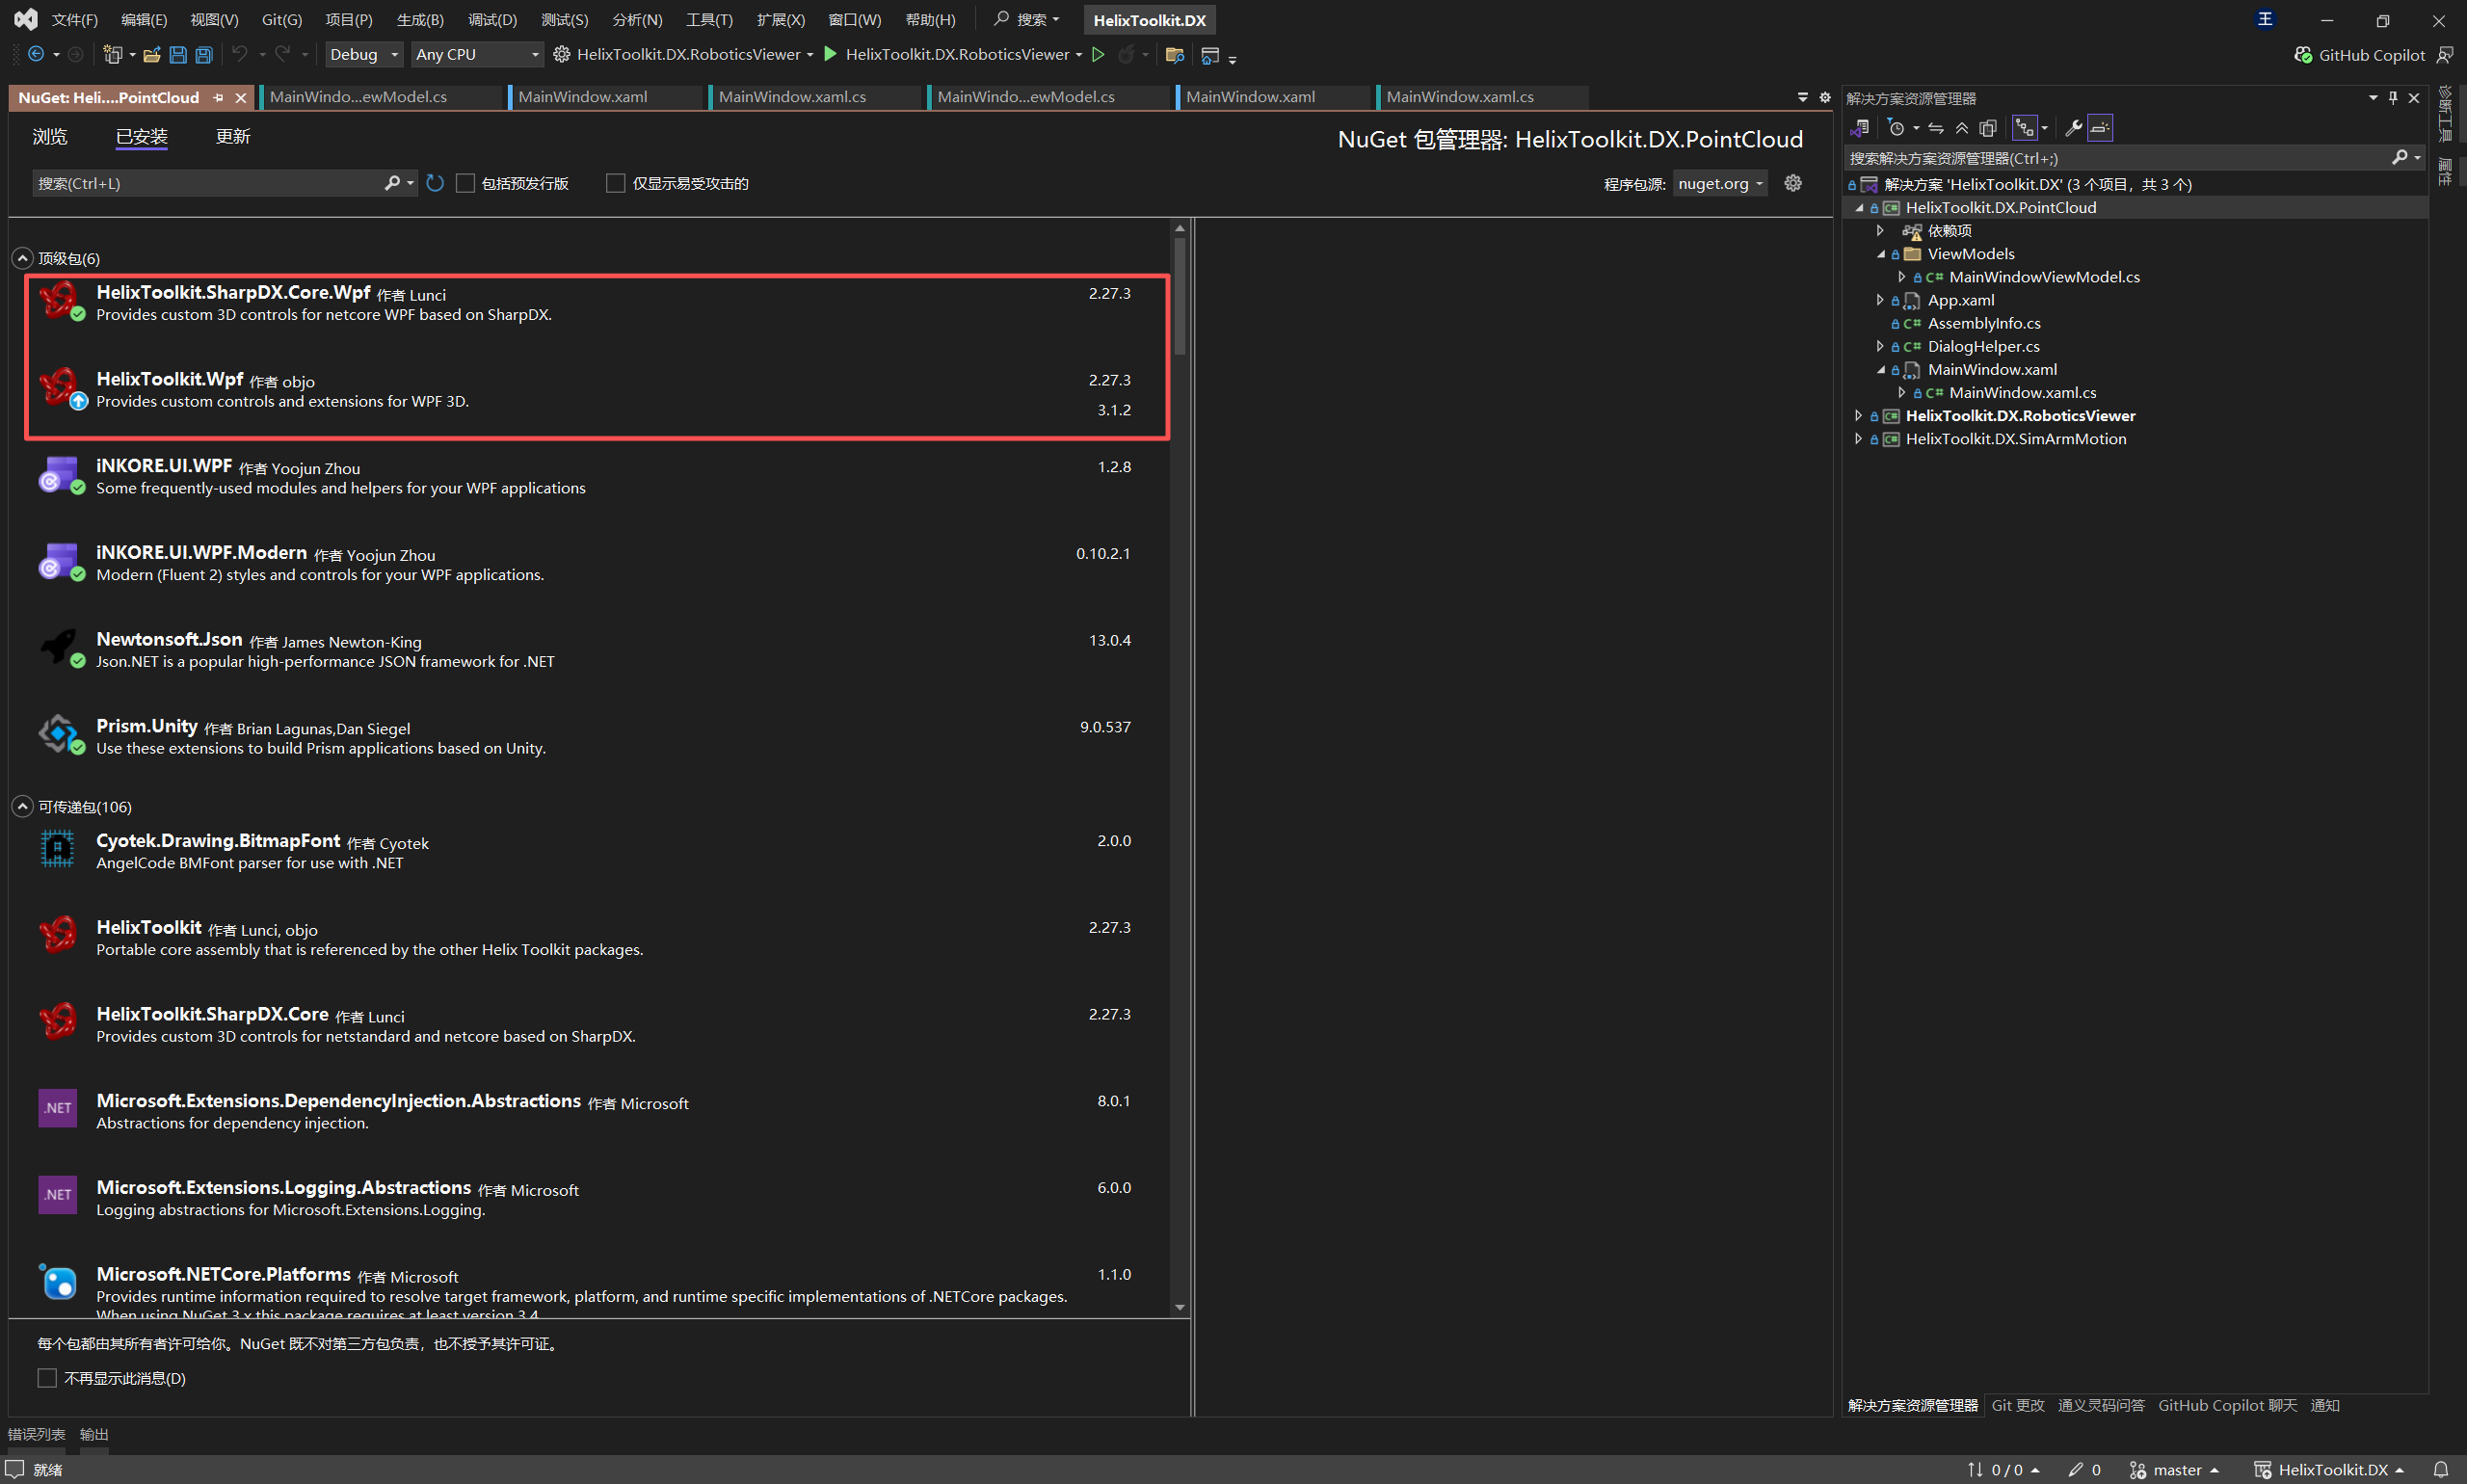The image size is (2467, 1484).
Task: Collapse all in Solution Explorer toolbar
Action: click(1962, 128)
